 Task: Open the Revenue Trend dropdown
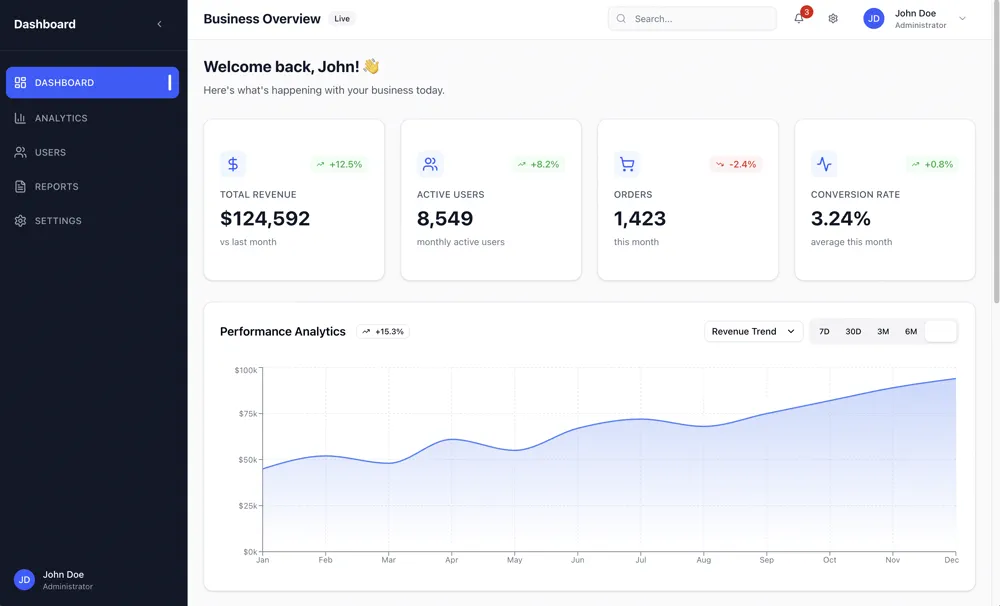[753, 332]
